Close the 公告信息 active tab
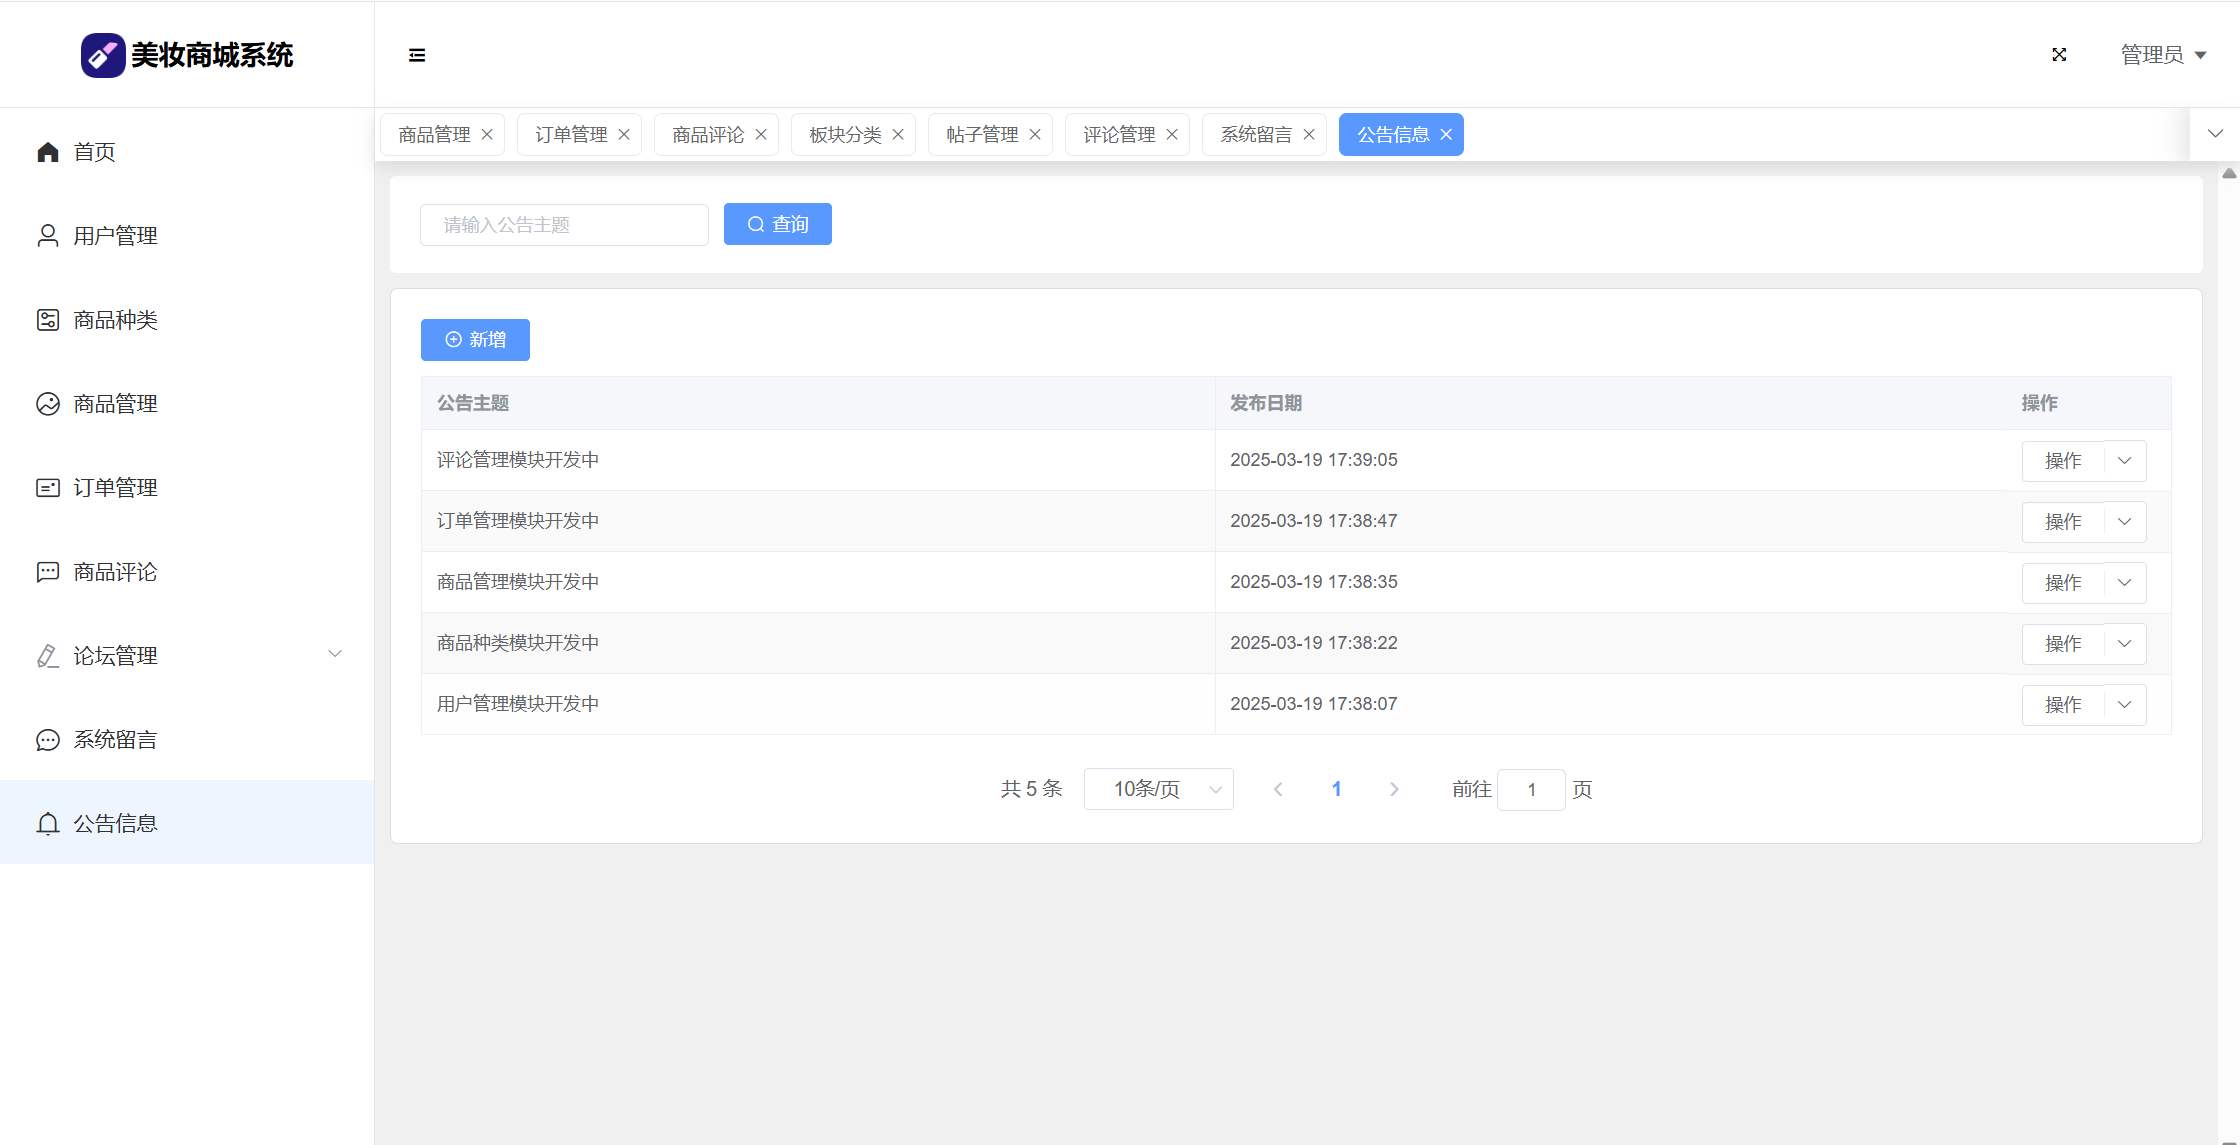Image resolution: width=2240 pixels, height=1145 pixels. pyautogui.click(x=1446, y=135)
